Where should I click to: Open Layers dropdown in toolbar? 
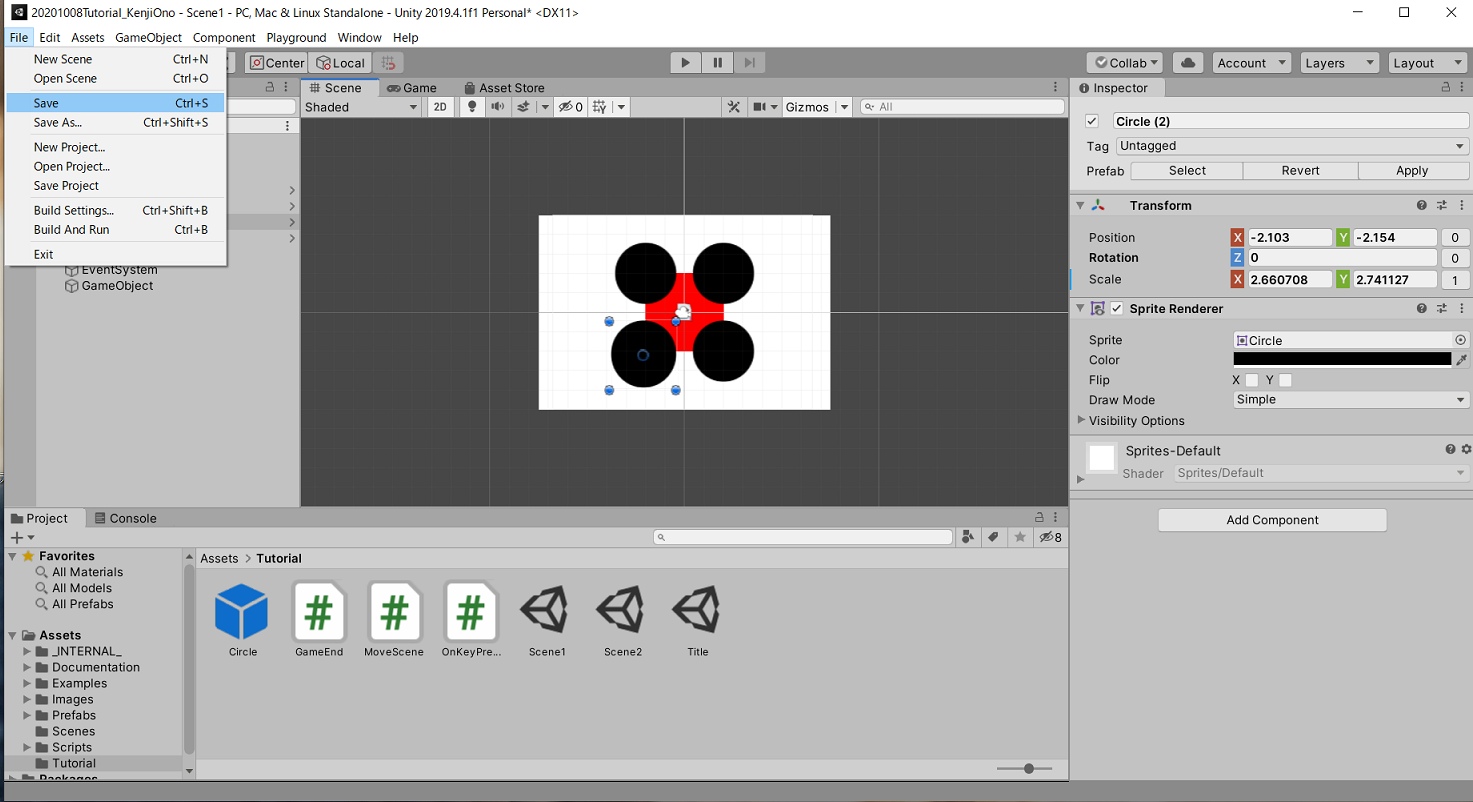click(x=1339, y=63)
